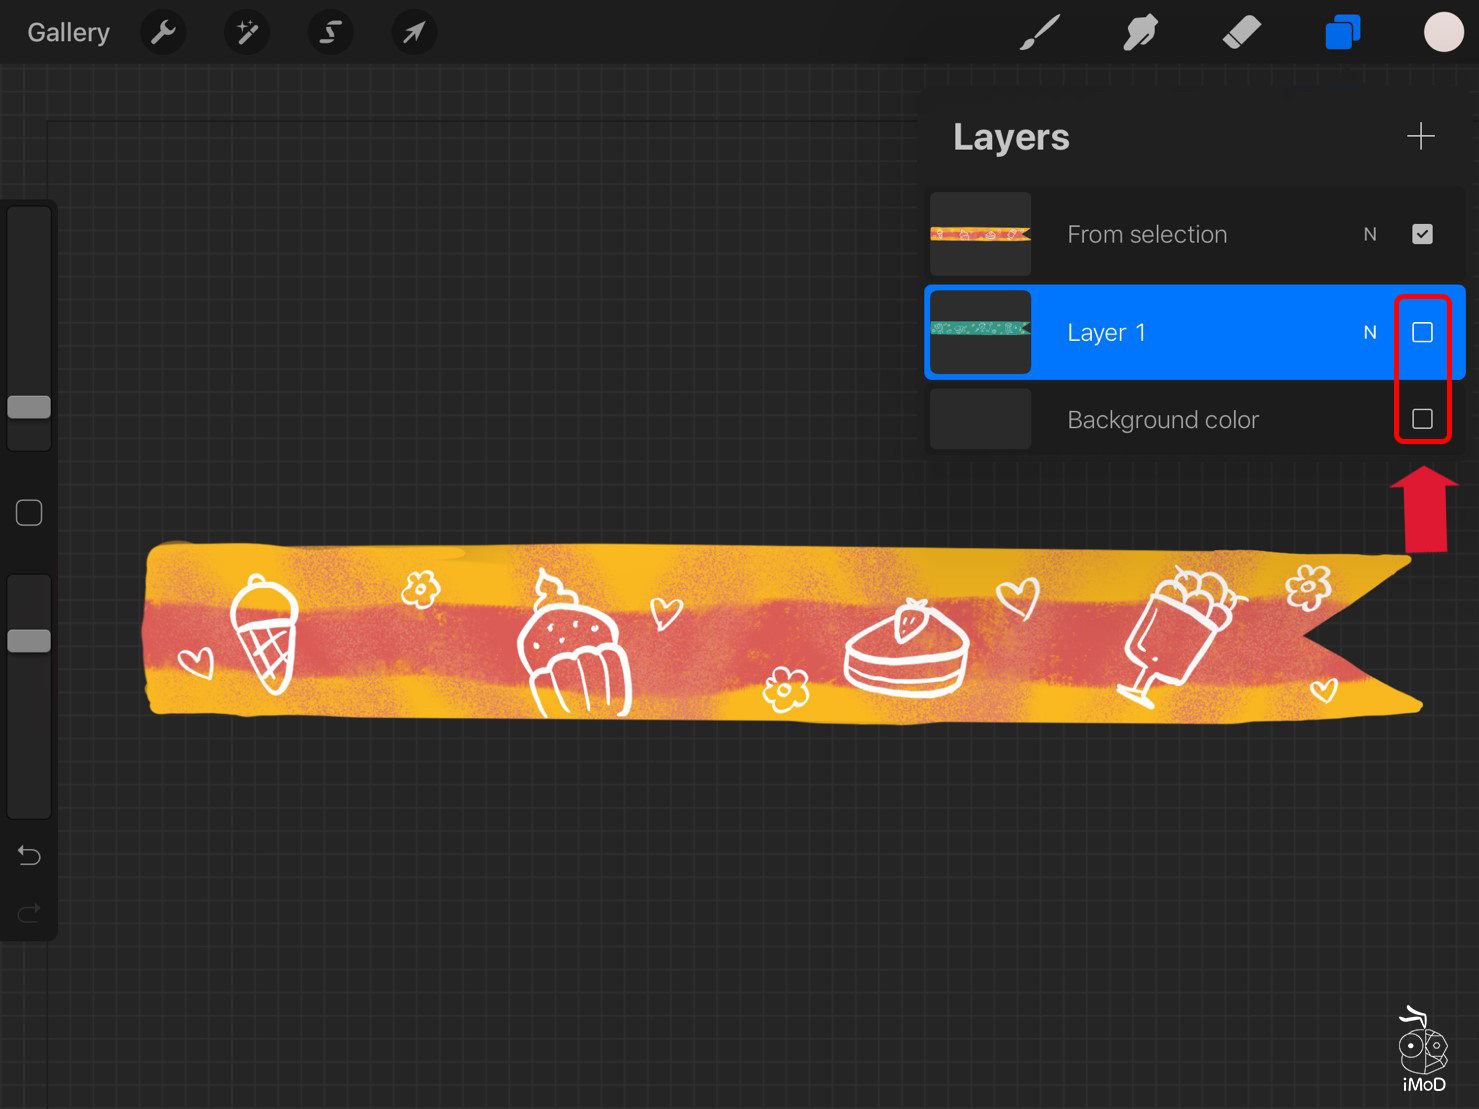The width and height of the screenshot is (1479, 1109).
Task: Enable visibility for Layer 1
Action: pos(1422,331)
